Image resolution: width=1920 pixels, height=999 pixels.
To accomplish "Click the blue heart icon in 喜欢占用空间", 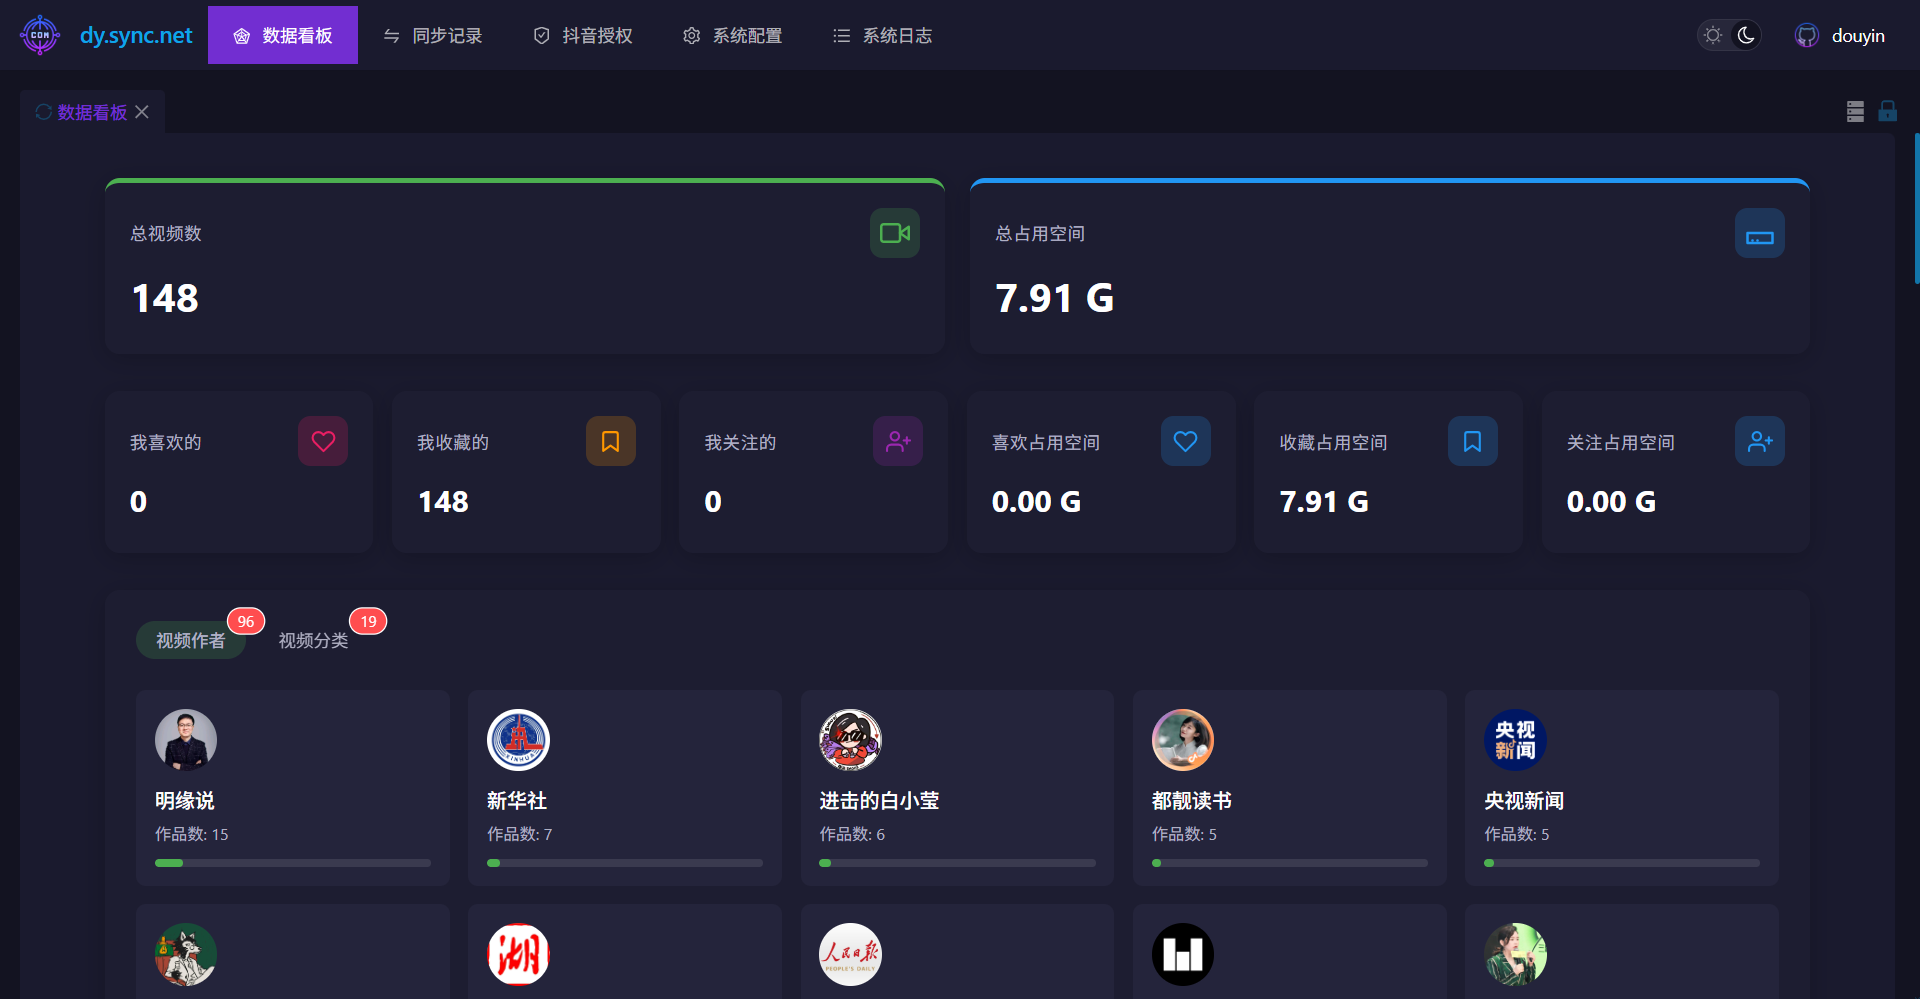I will pyautogui.click(x=1185, y=441).
